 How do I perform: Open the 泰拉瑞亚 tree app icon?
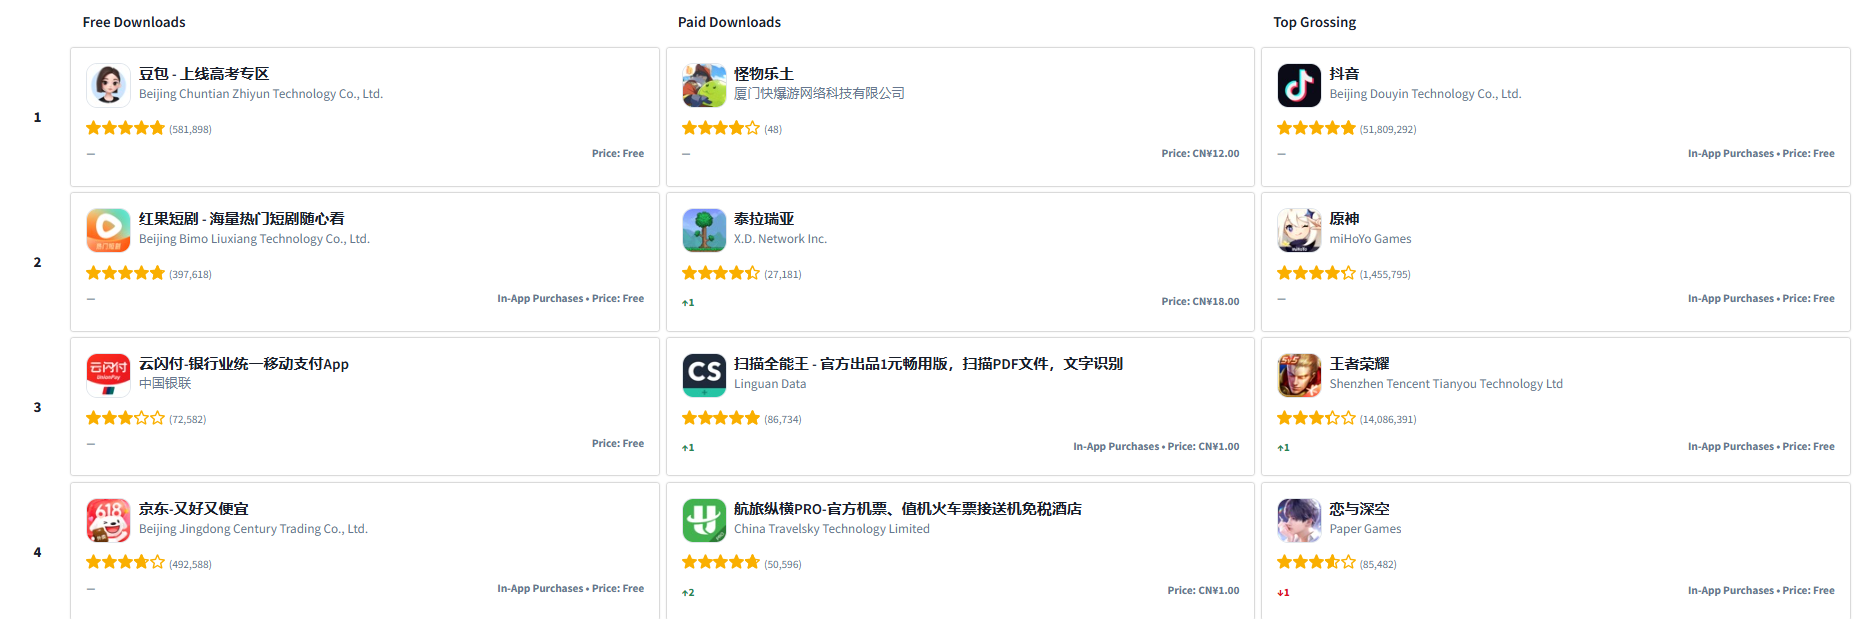point(704,230)
